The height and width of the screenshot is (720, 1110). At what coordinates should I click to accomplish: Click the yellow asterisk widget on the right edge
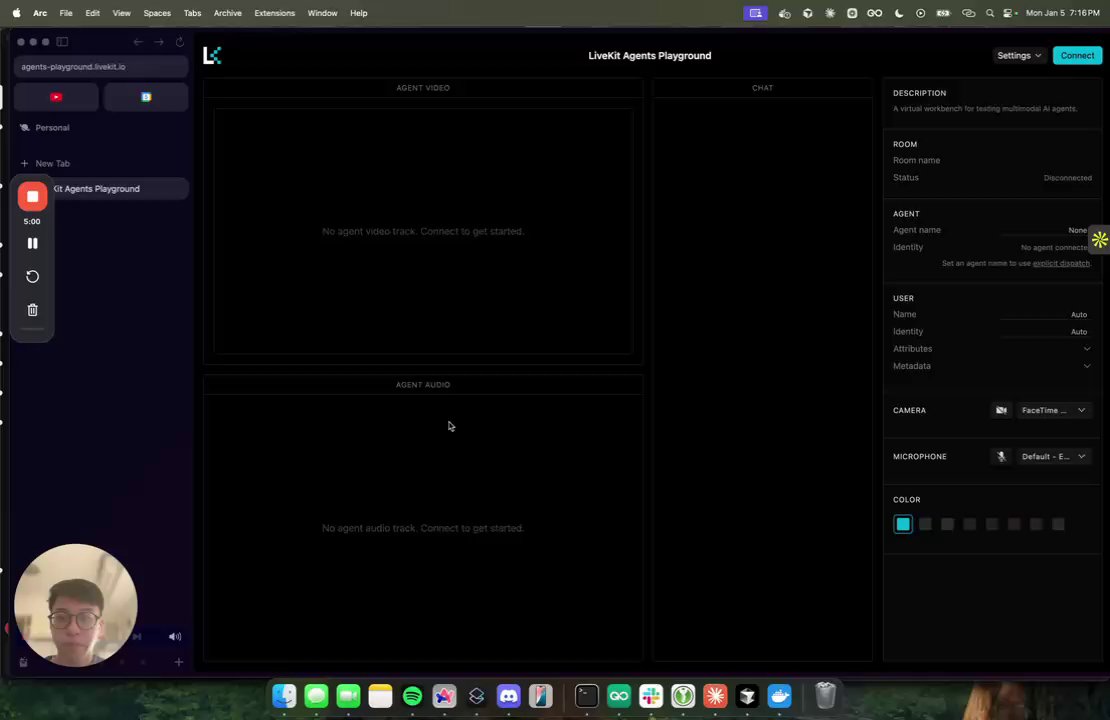click(1099, 240)
